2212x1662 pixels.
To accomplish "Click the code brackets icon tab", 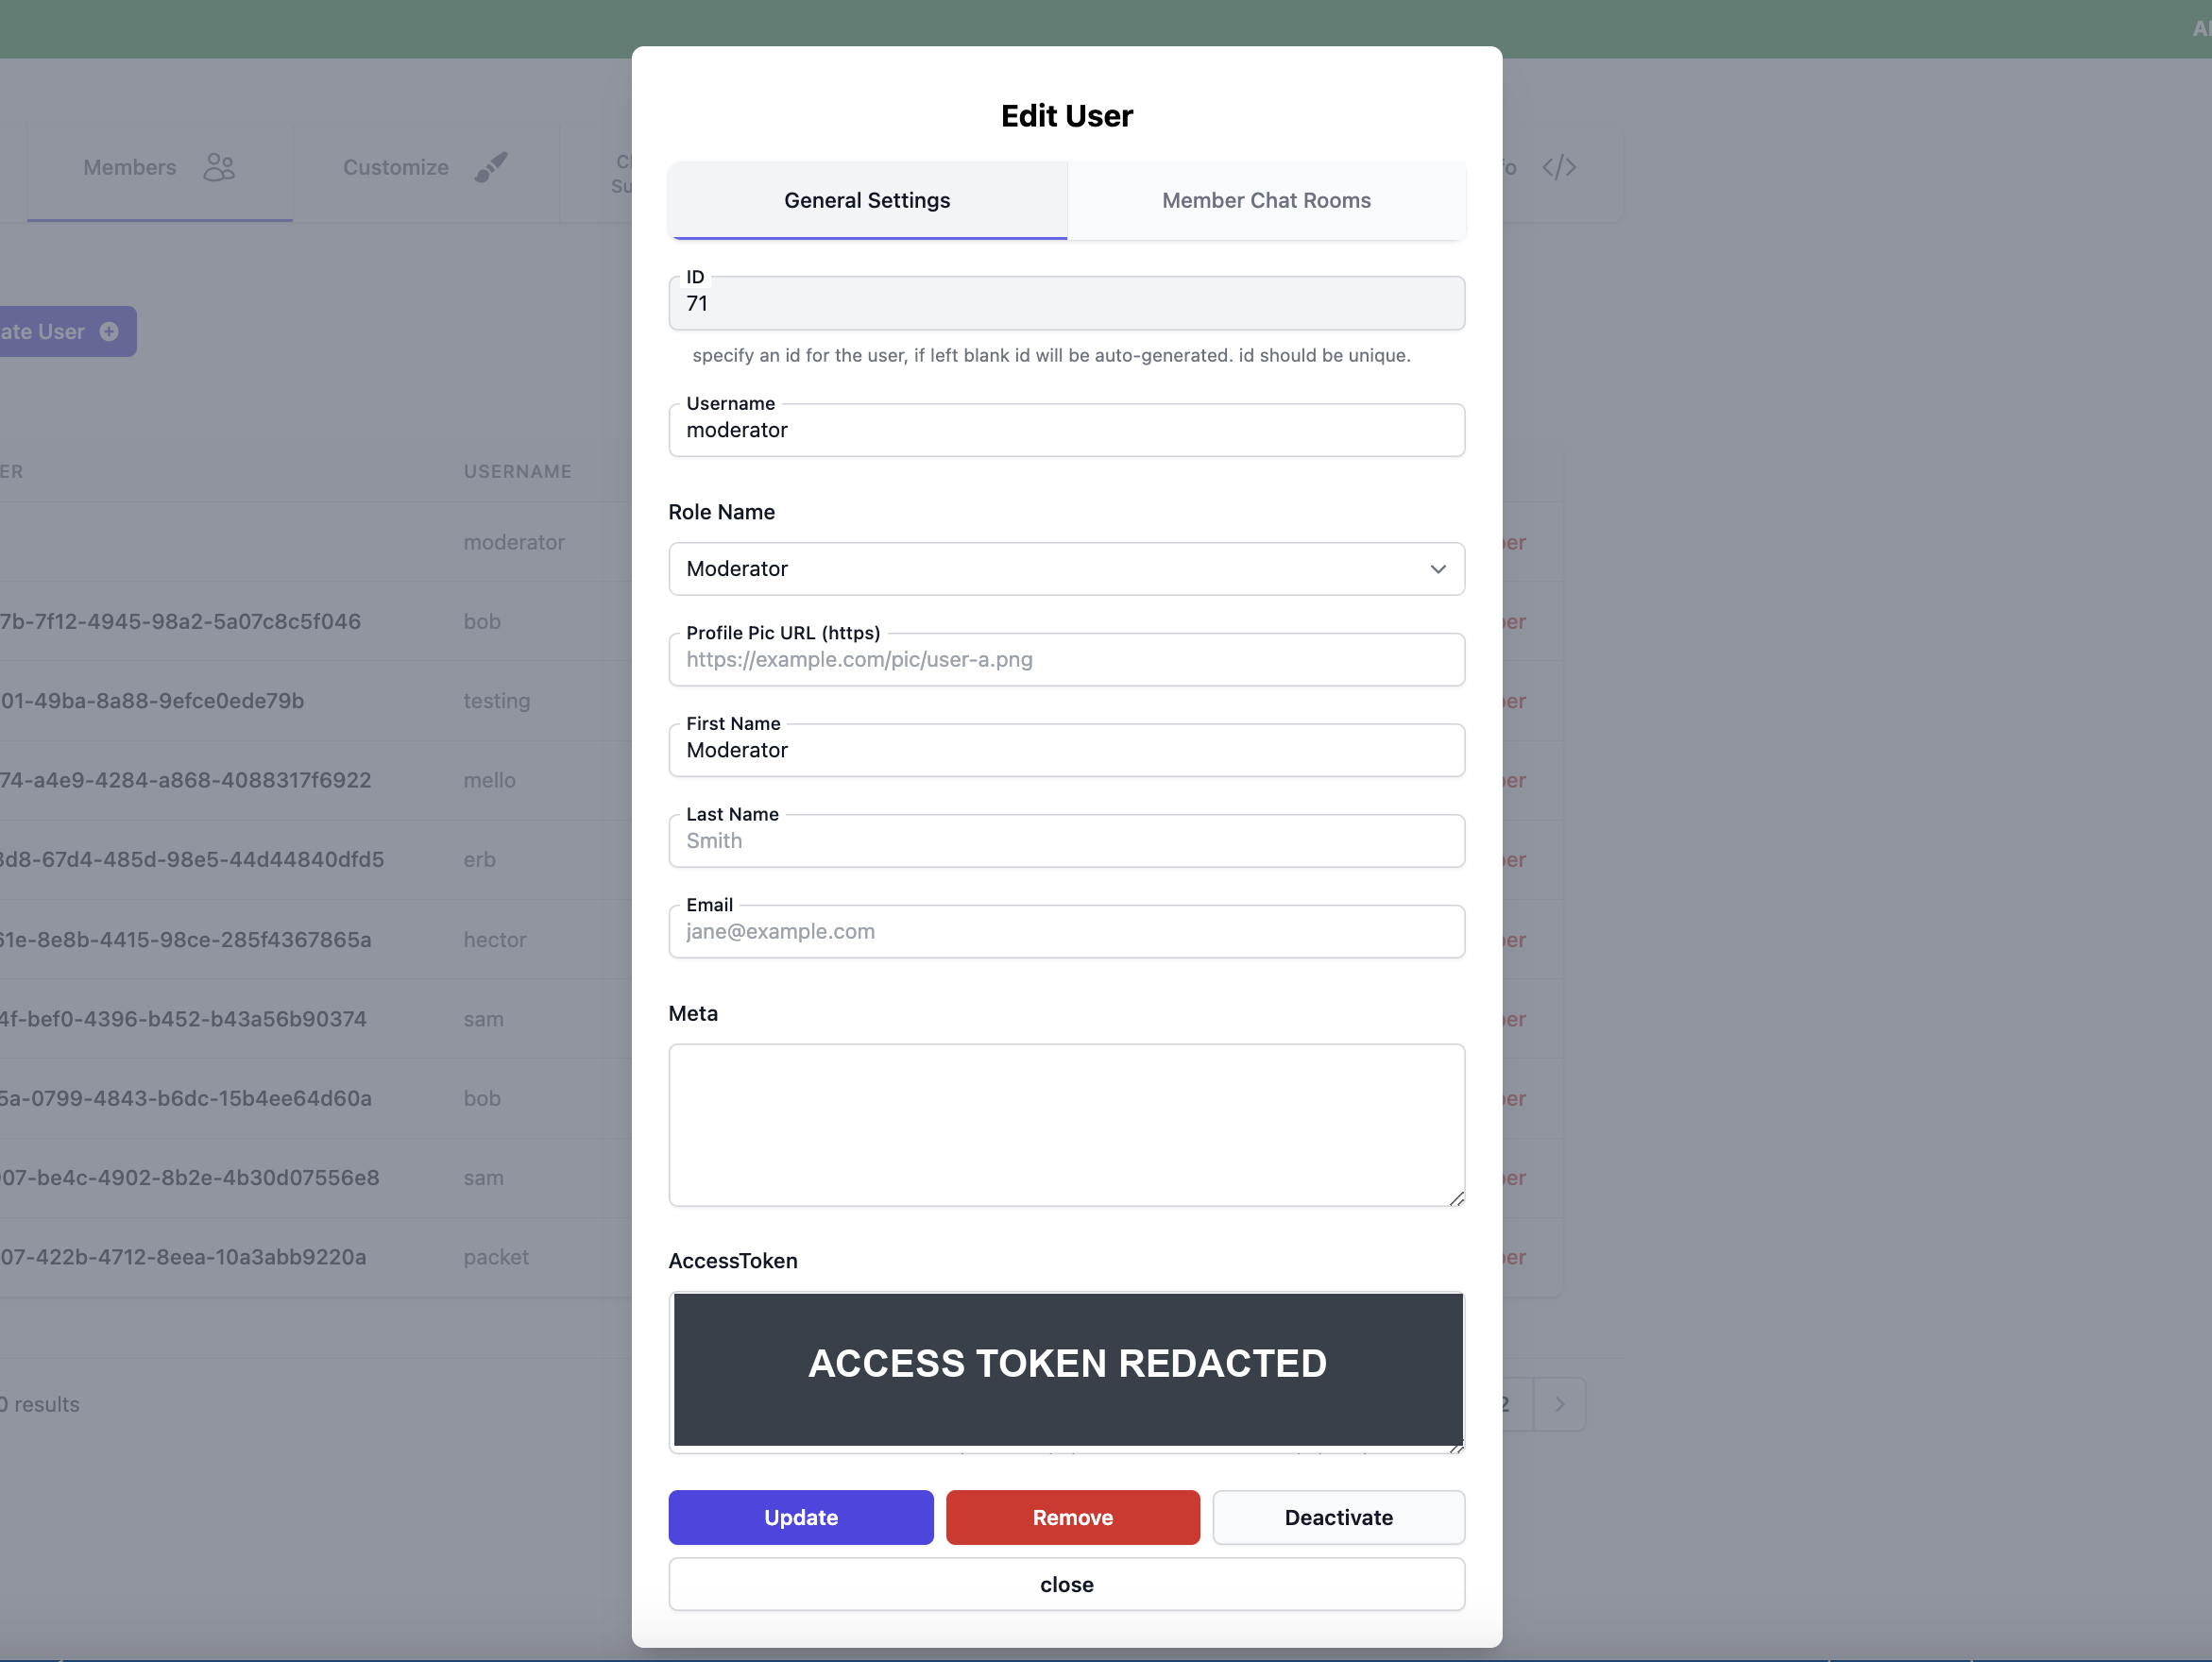I will [1558, 167].
